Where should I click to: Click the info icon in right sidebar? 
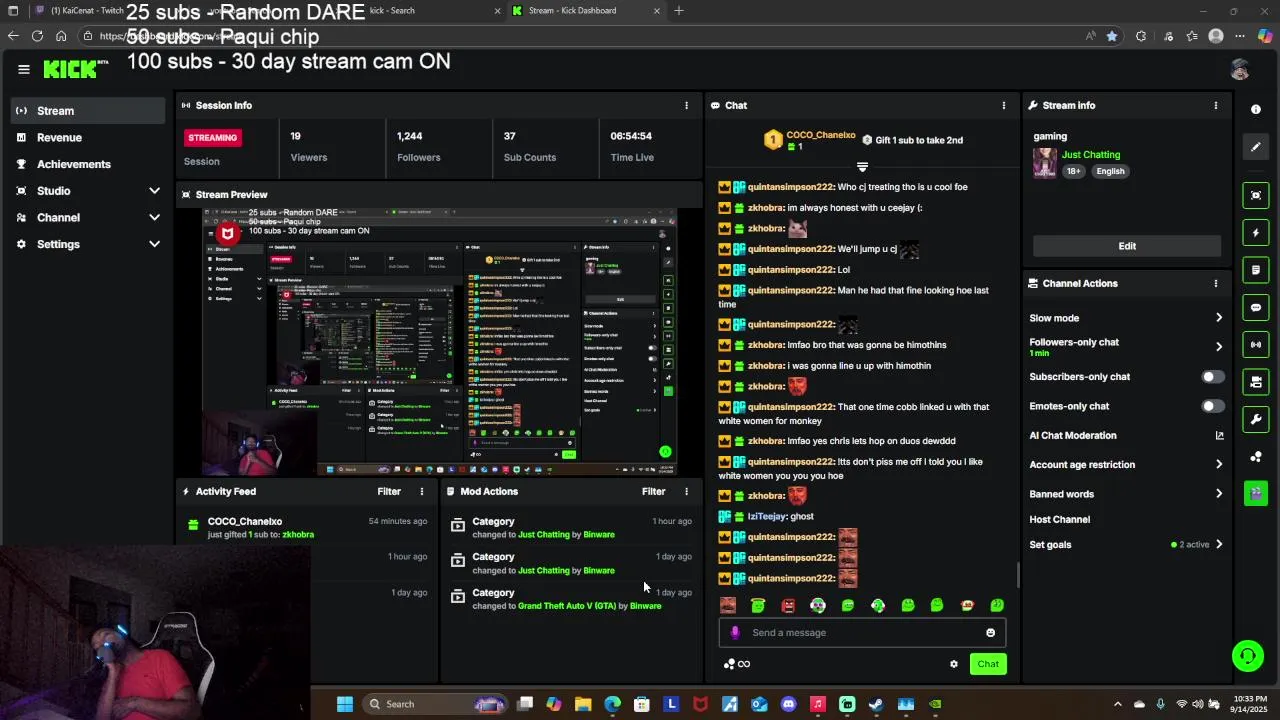click(1256, 109)
